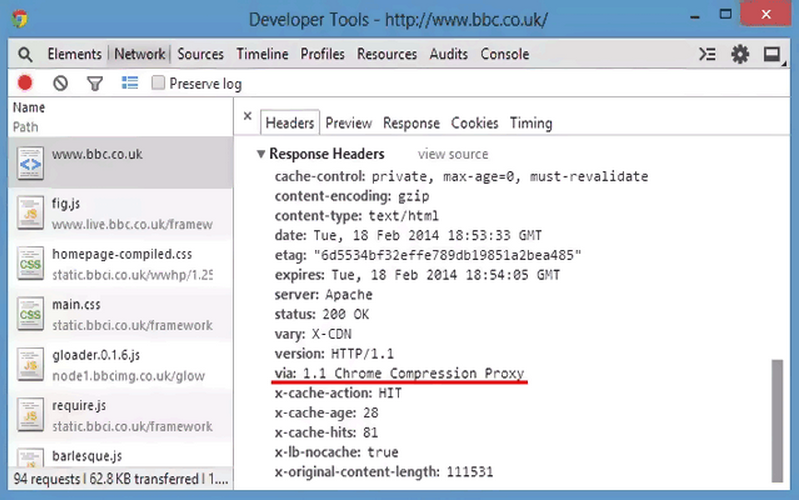800x502 pixels.
Task: Click the homepage-compiled.css stylesheet icon
Action: click(30, 264)
